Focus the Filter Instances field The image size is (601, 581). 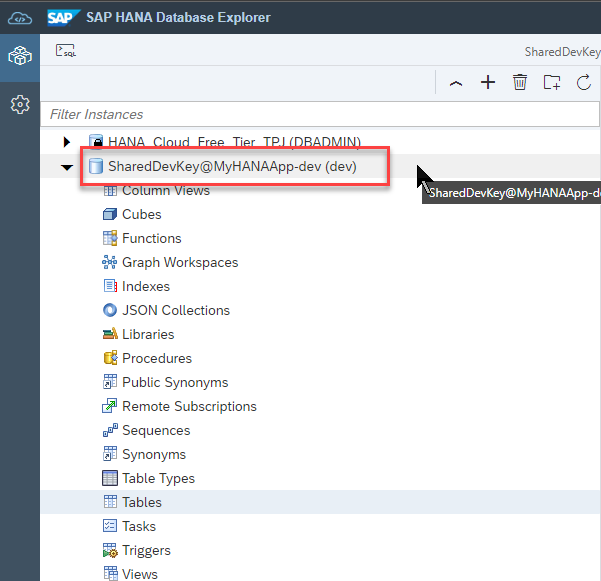320,114
